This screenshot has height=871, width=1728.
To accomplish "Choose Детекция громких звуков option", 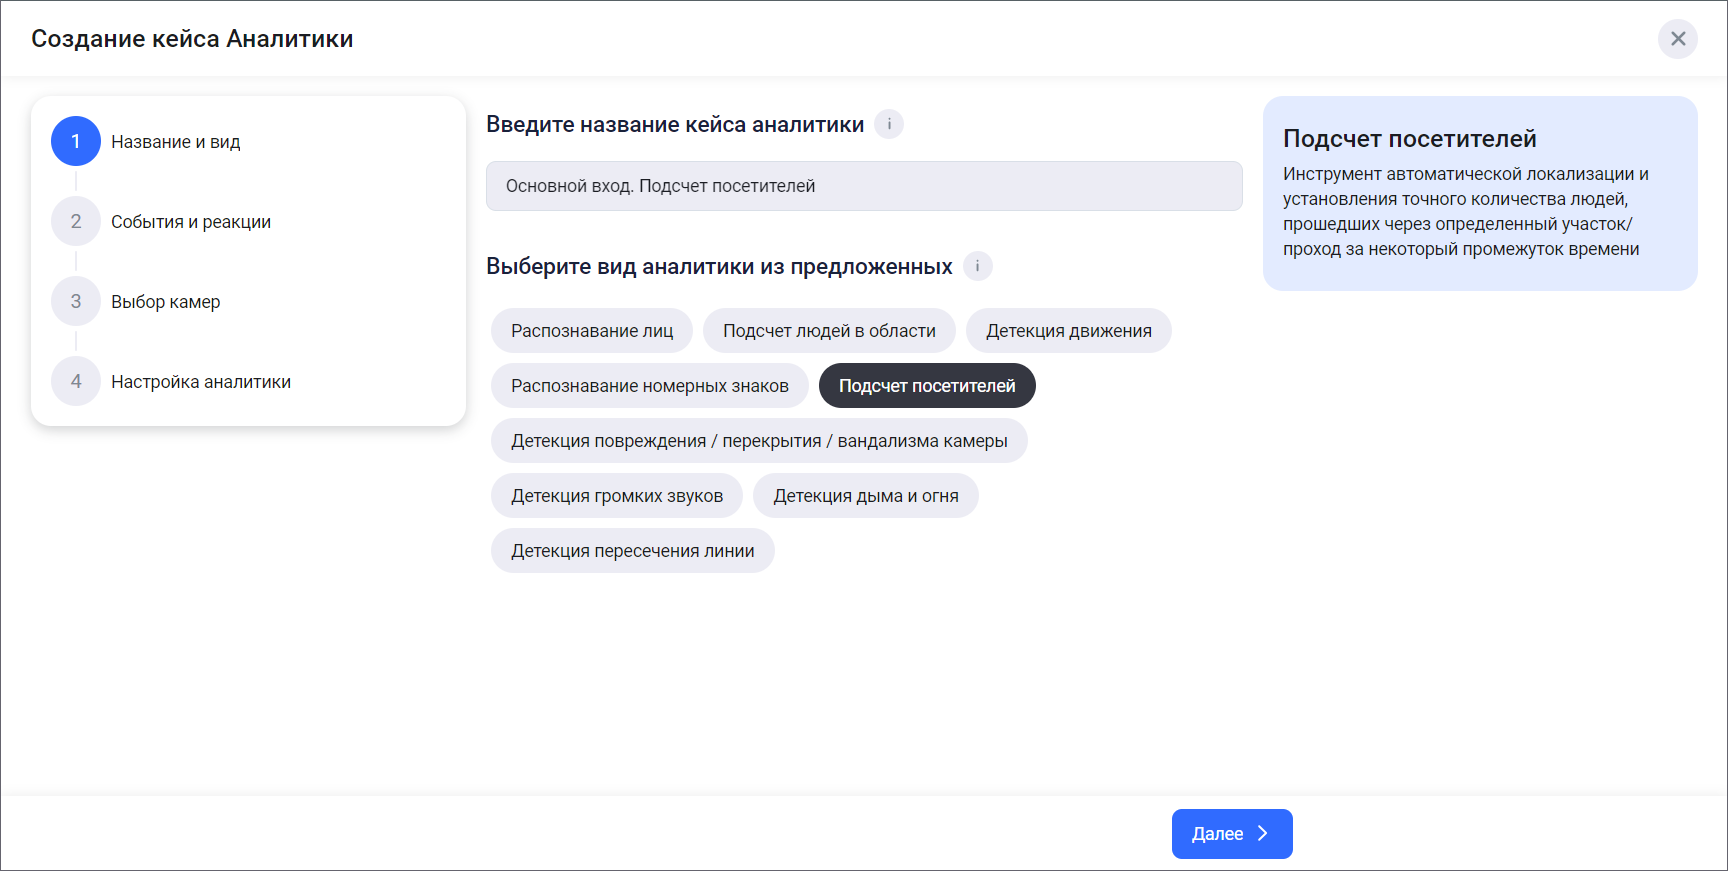I will pos(616,496).
